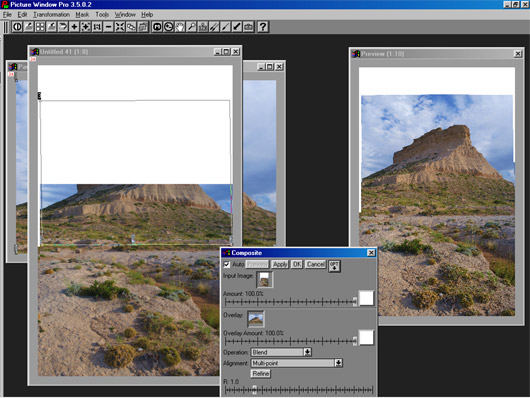Click the Amount slider track

[291, 302]
